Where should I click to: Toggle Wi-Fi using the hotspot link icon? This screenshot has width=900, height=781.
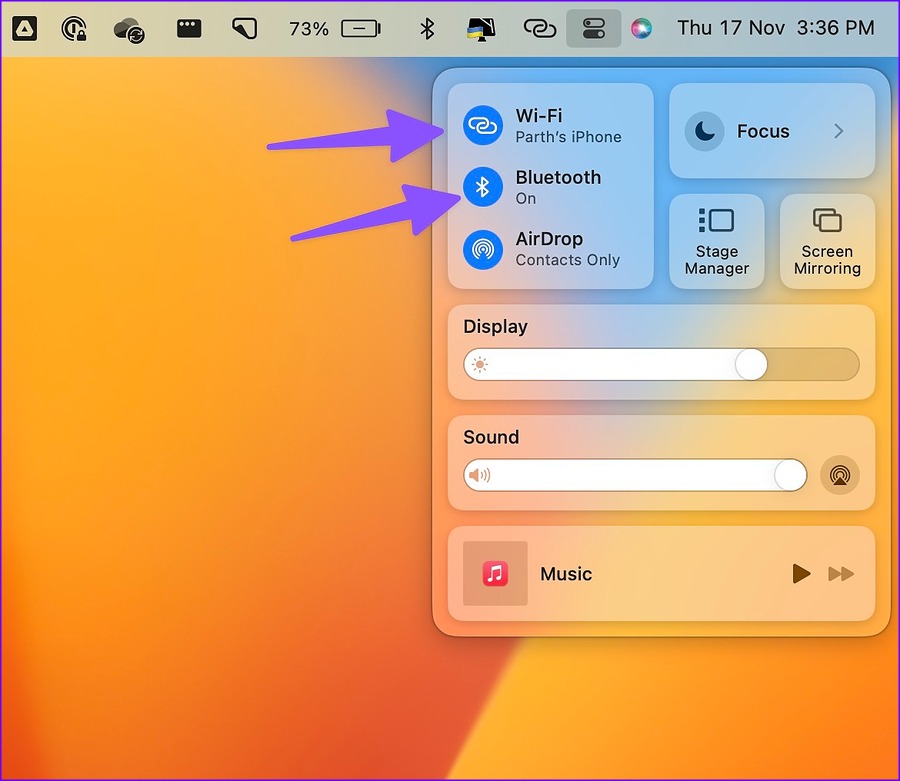(483, 125)
